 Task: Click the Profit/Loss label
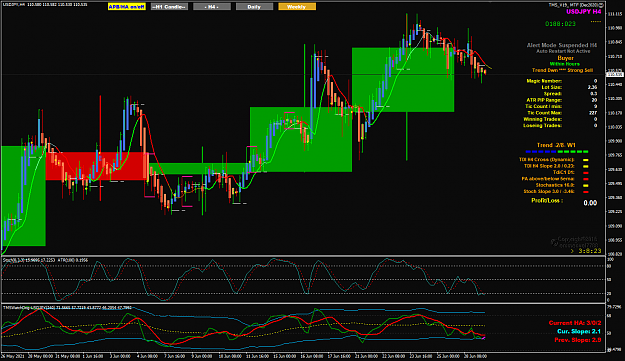pyautogui.click(x=547, y=201)
